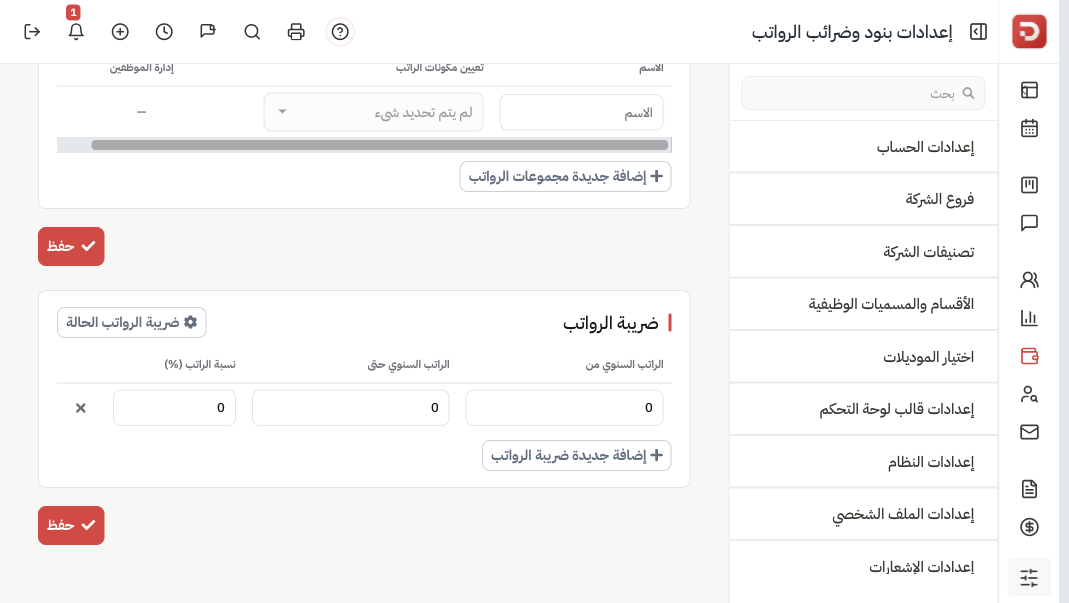Open 'إعدادات الملف الشخصي' menu item

click(863, 514)
